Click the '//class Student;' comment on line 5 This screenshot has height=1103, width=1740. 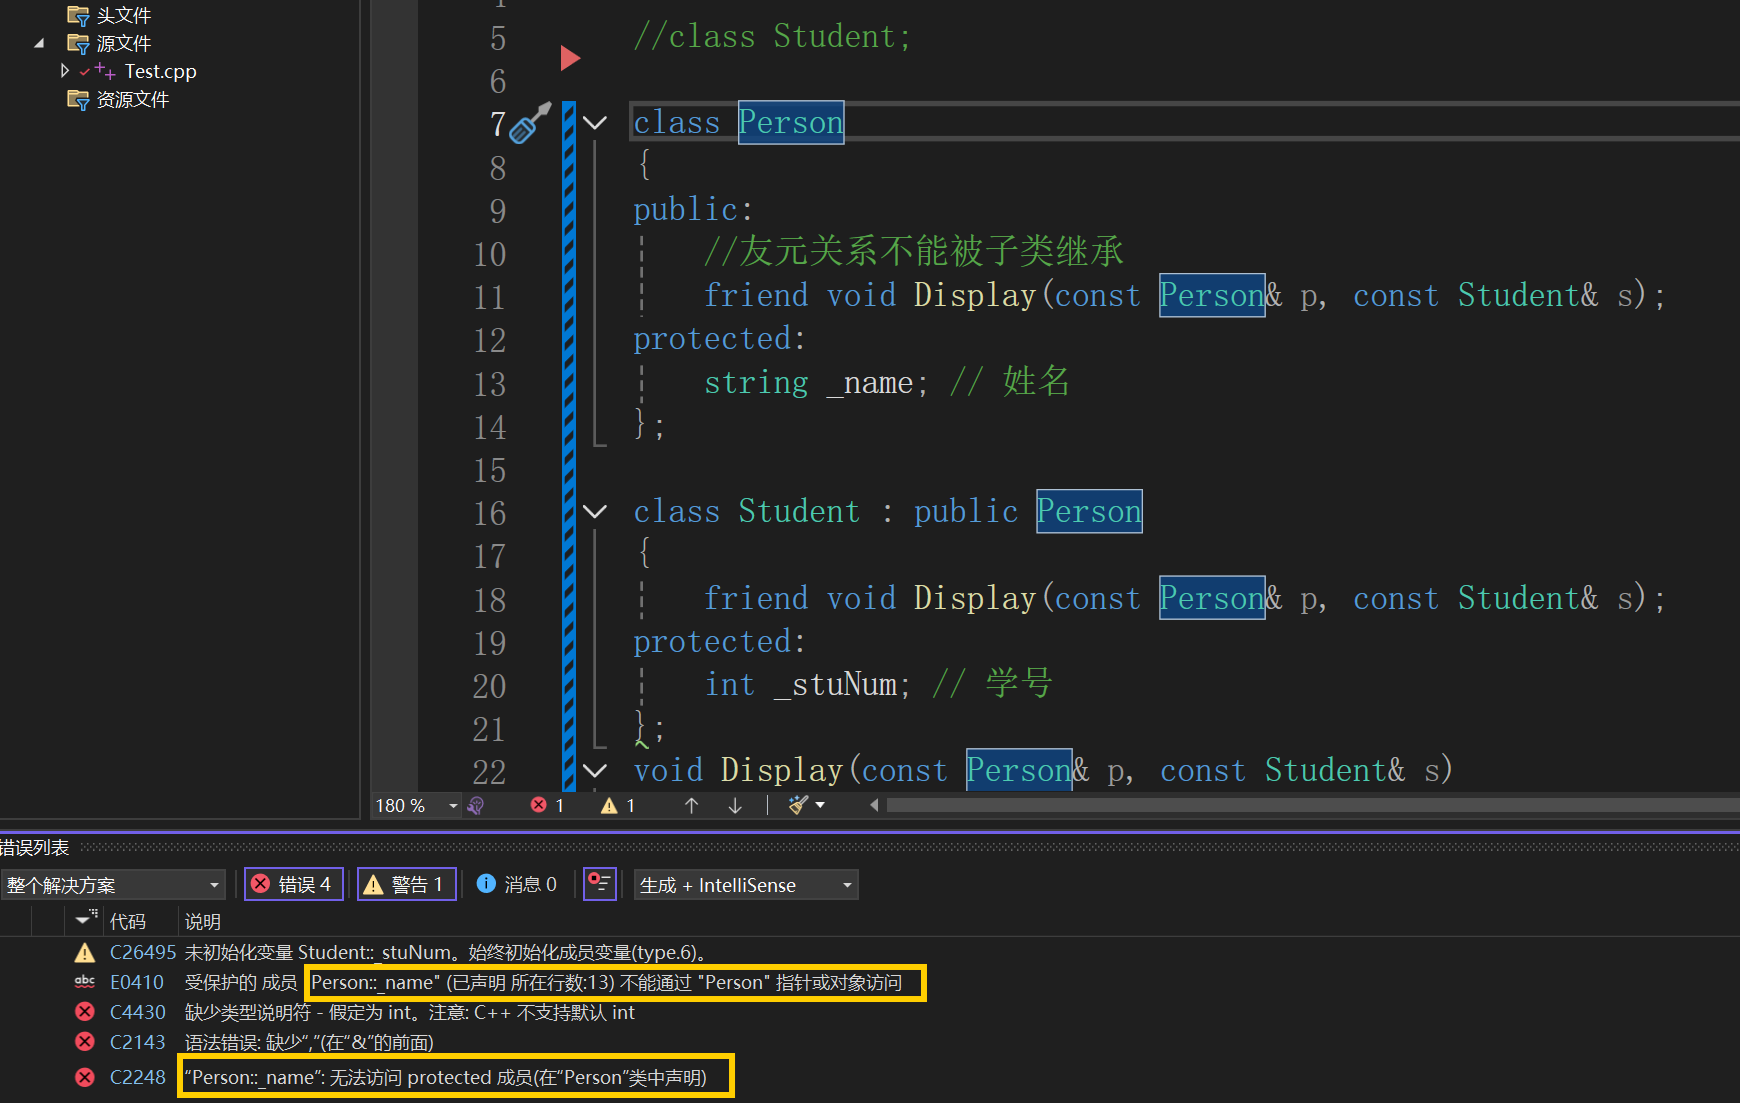tap(772, 36)
